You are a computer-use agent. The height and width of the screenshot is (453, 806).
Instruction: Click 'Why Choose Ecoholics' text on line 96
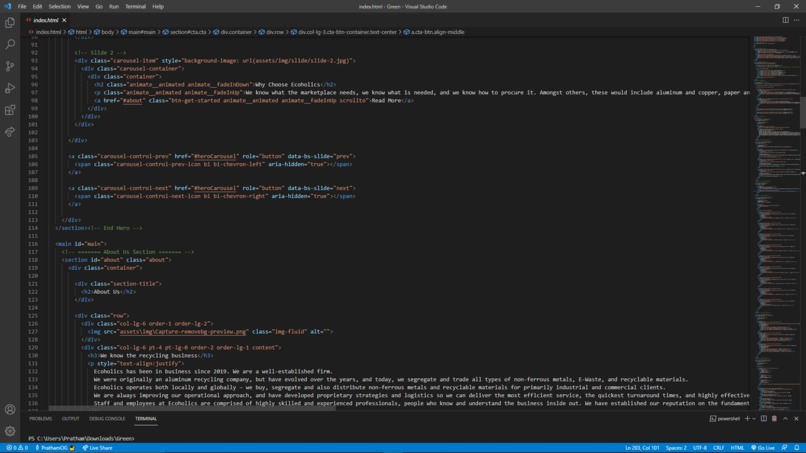point(287,85)
